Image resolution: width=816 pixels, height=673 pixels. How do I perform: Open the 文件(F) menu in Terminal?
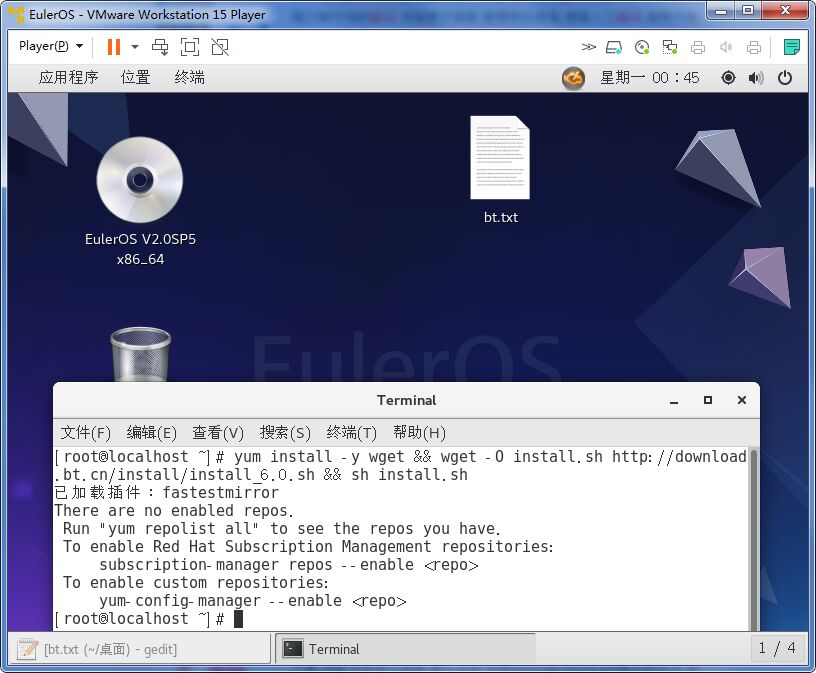[x=85, y=433]
